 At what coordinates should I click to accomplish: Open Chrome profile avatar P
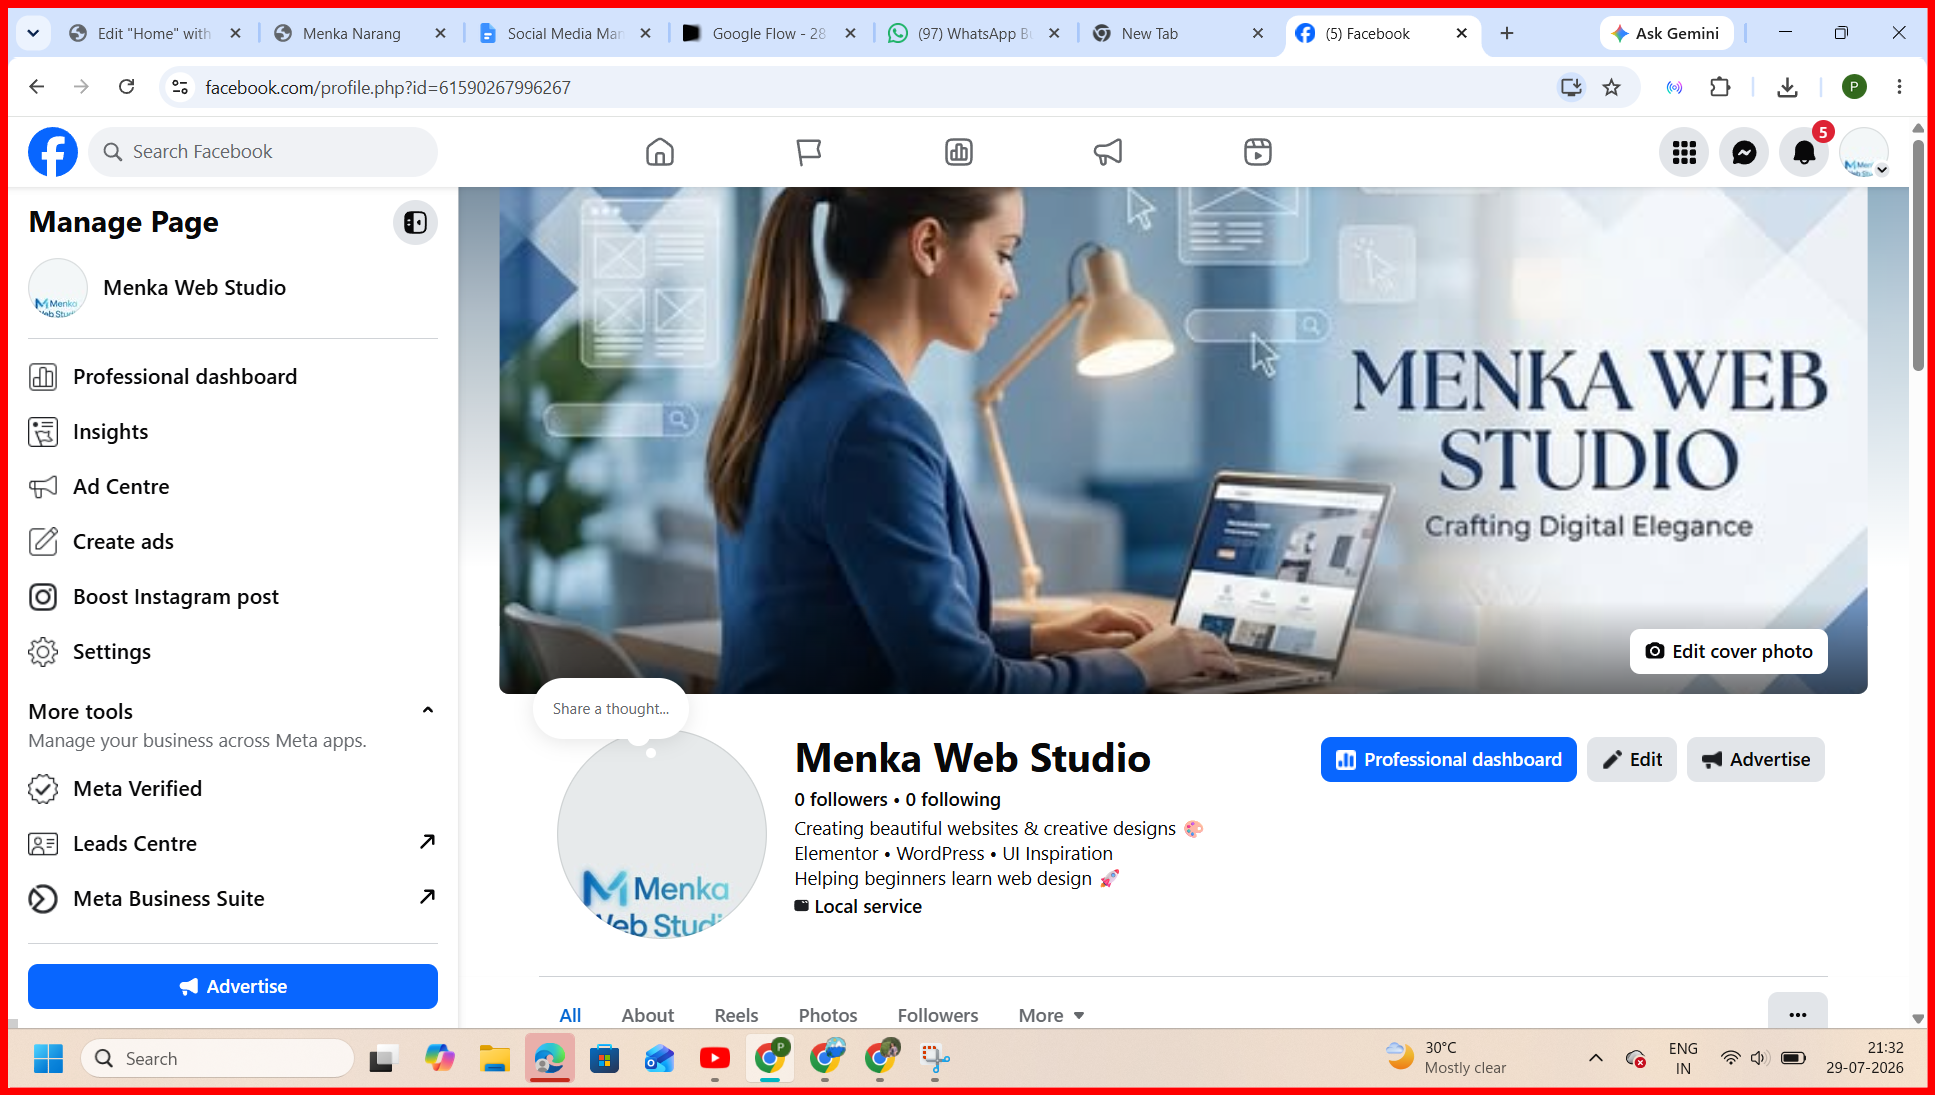click(1854, 87)
